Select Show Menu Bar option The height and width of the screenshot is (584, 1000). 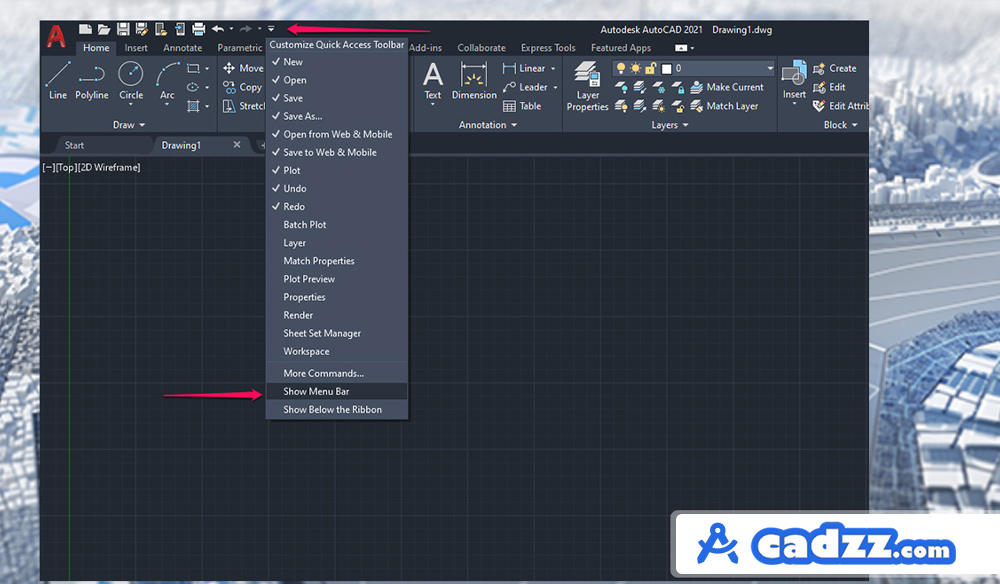(x=337, y=391)
